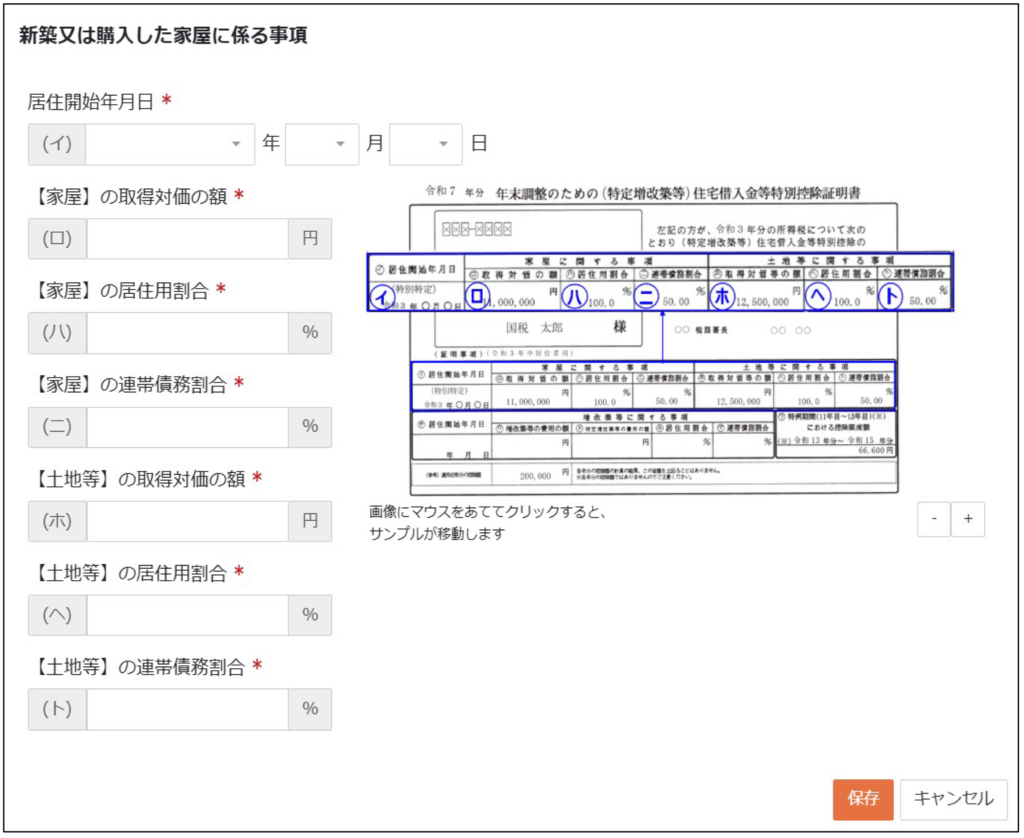The height and width of the screenshot is (838, 1024).
Task: Zoom out sample image with minus button
Action: [x=934, y=519]
